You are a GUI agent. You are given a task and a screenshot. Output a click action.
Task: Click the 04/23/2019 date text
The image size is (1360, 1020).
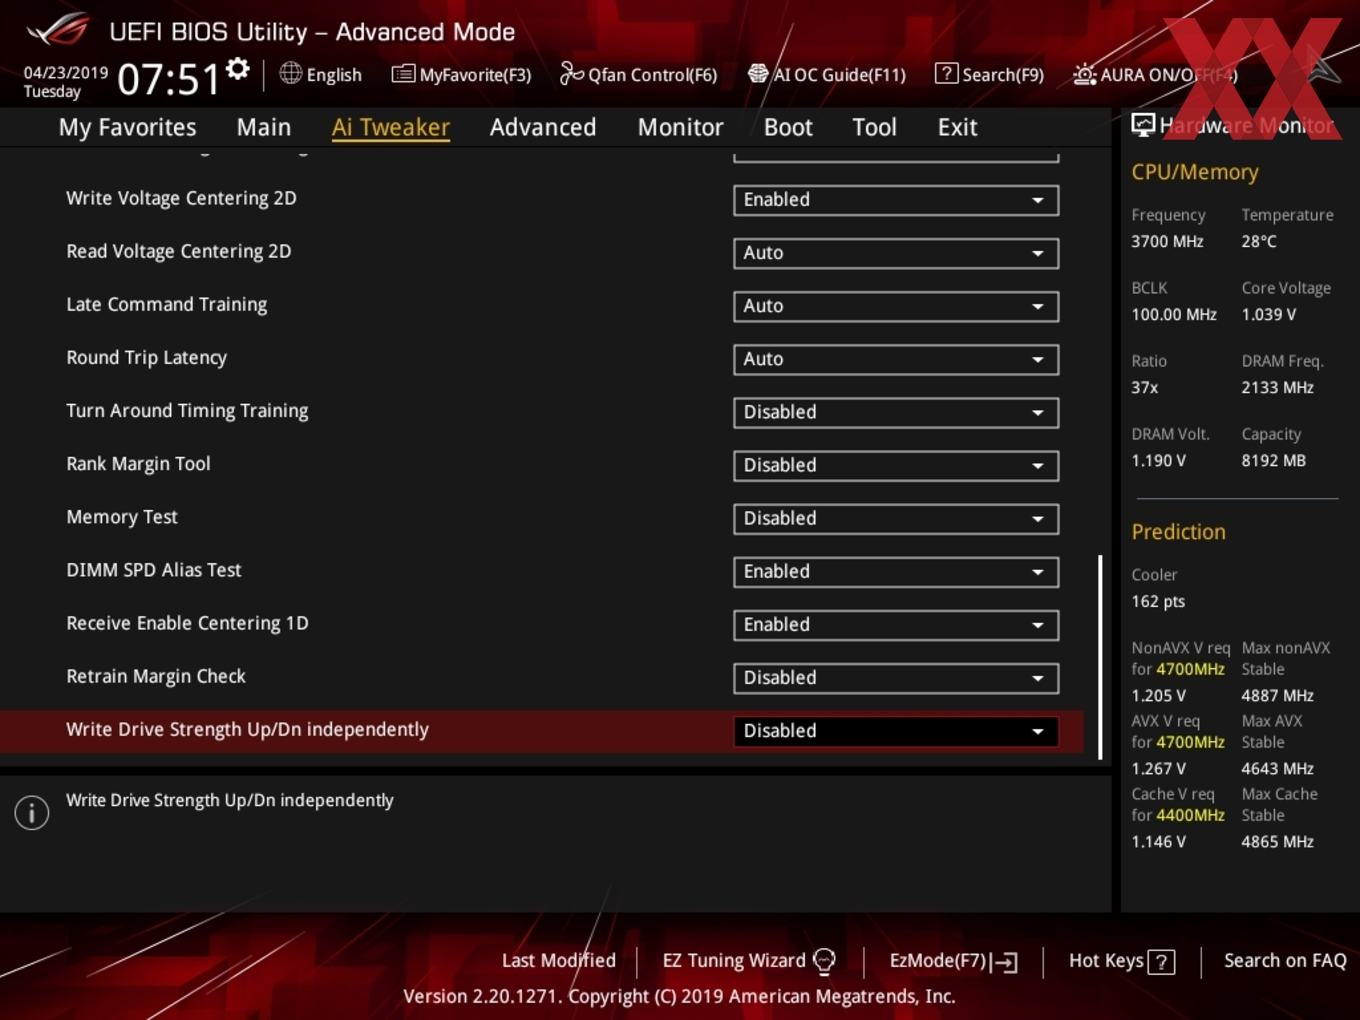pyautogui.click(x=66, y=72)
